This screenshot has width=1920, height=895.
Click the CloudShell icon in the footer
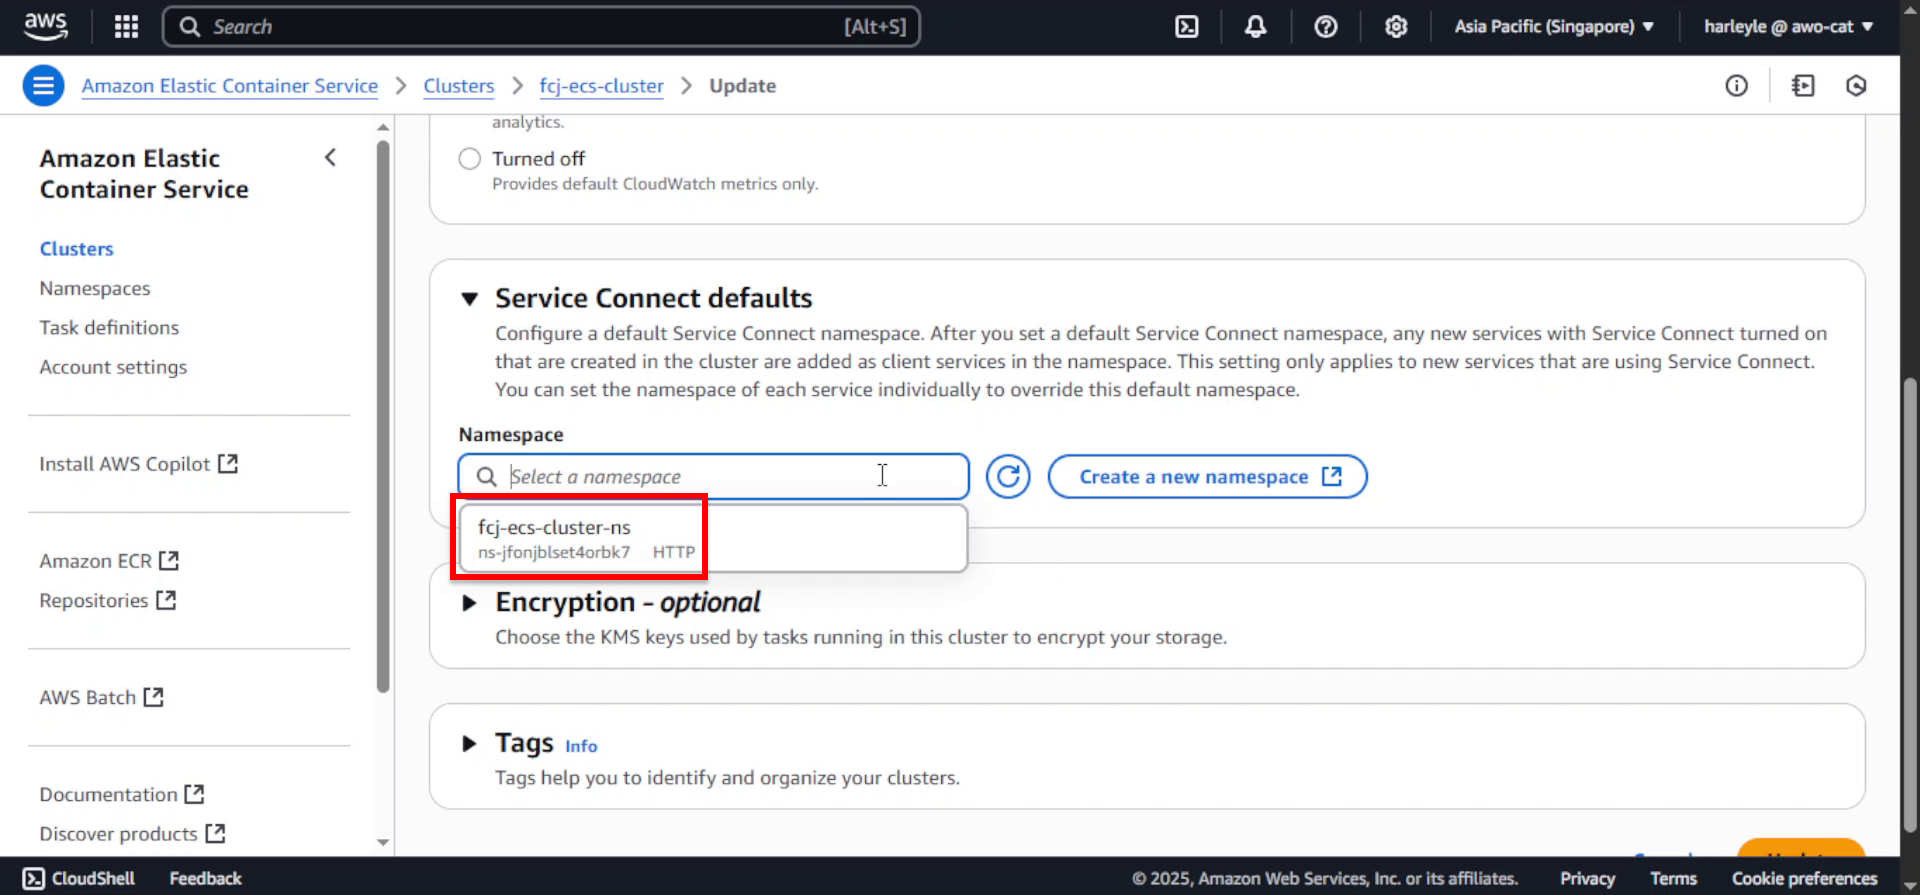click(x=33, y=878)
